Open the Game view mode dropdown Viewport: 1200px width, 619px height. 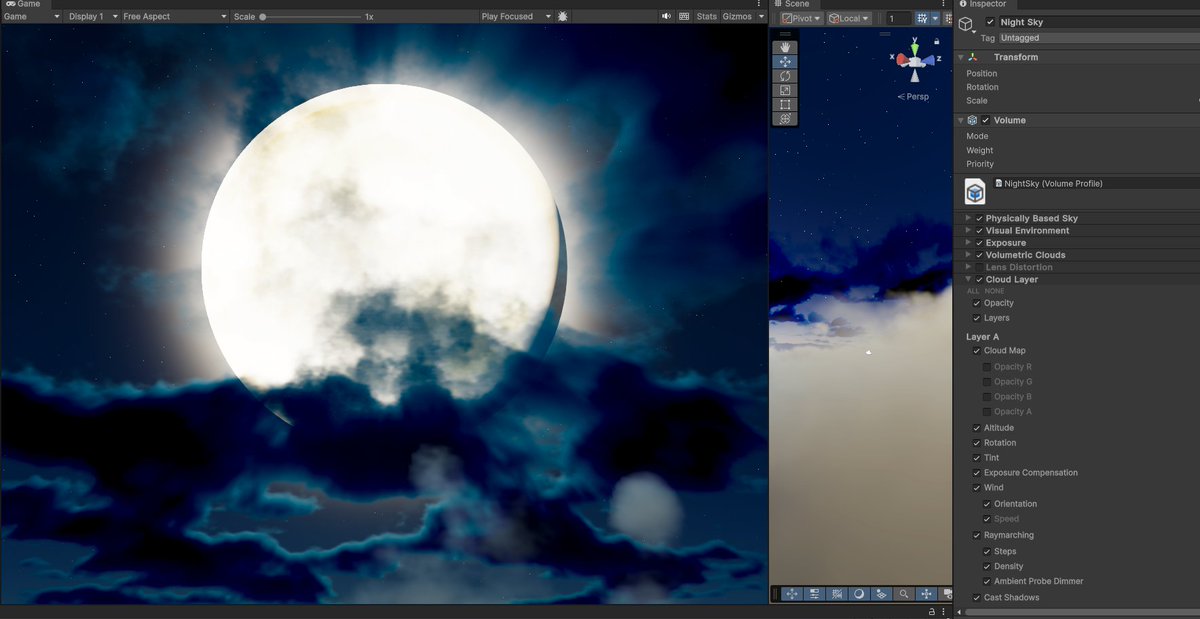31,17
